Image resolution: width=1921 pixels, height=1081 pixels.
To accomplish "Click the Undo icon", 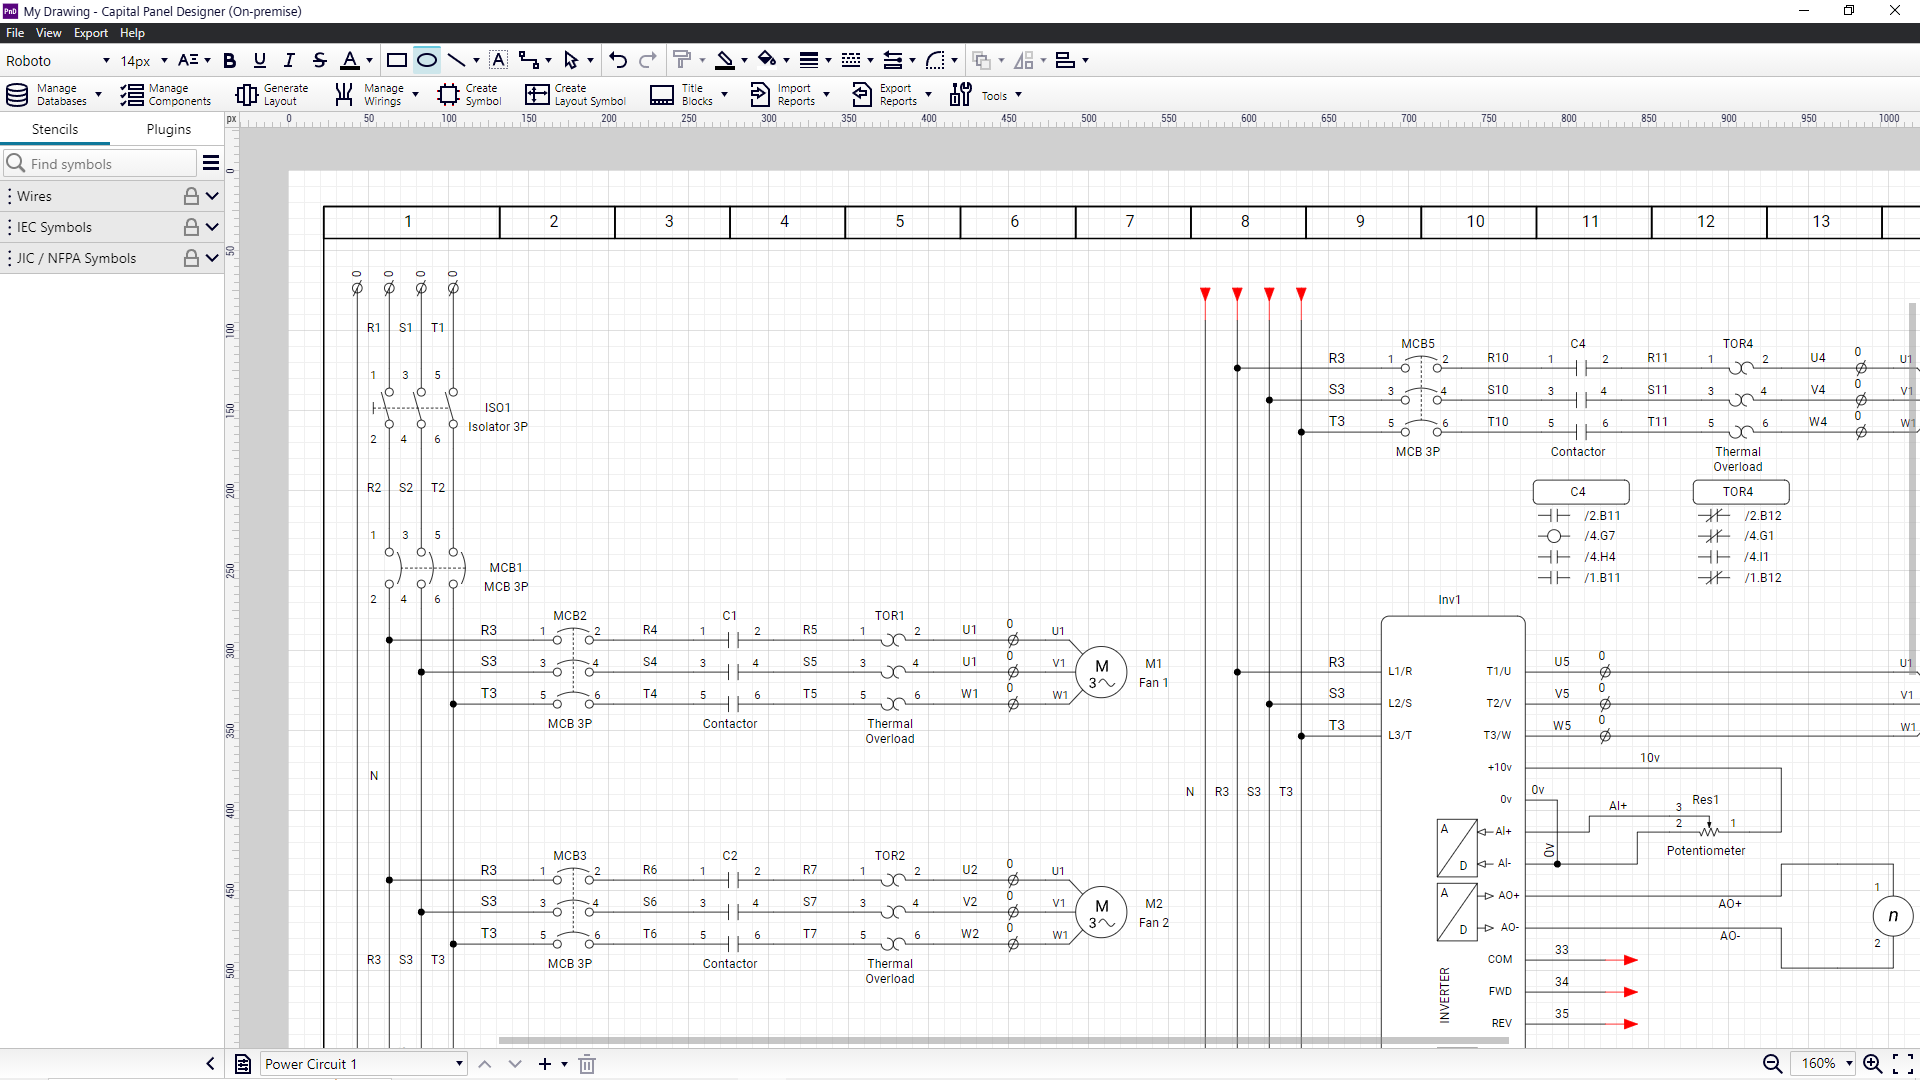I will pyautogui.click(x=618, y=60).
